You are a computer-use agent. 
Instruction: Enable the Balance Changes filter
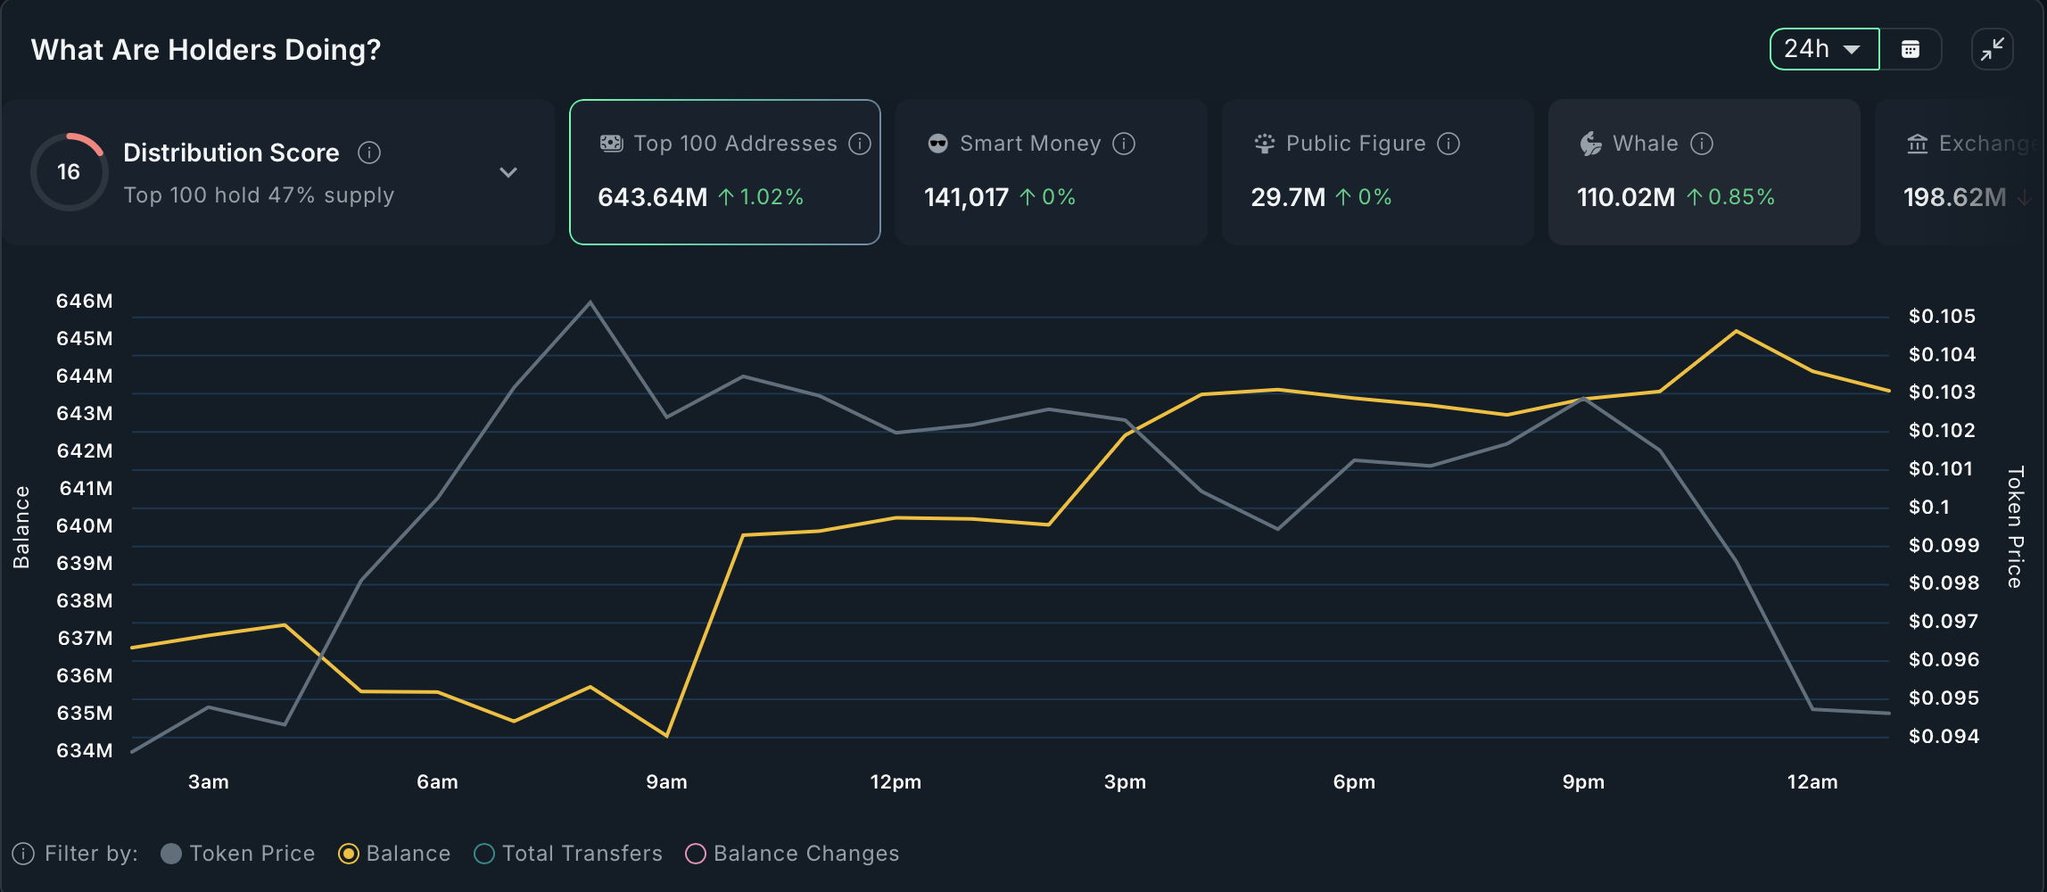792,854
